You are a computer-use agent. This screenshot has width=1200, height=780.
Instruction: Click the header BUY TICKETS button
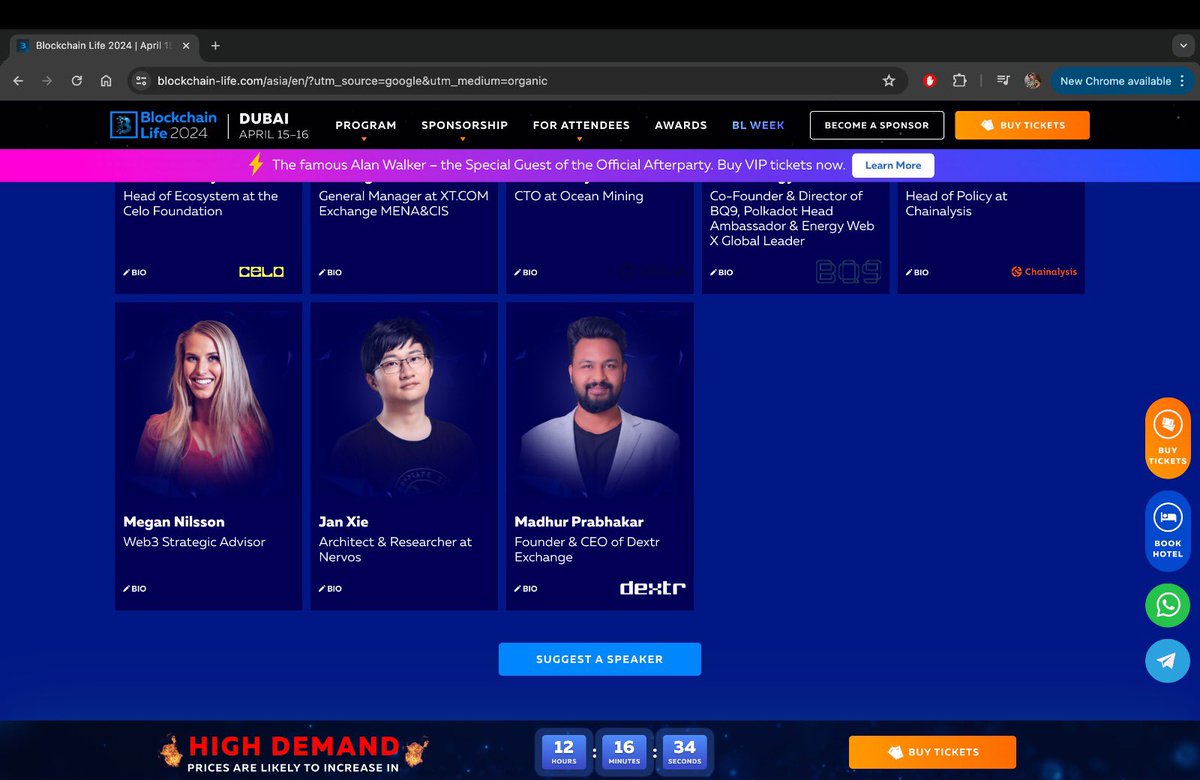pyautogui.click(x=1022, y=125)
